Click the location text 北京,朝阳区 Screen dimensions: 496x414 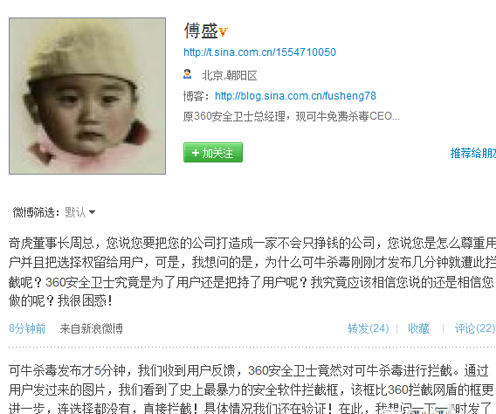230,76
